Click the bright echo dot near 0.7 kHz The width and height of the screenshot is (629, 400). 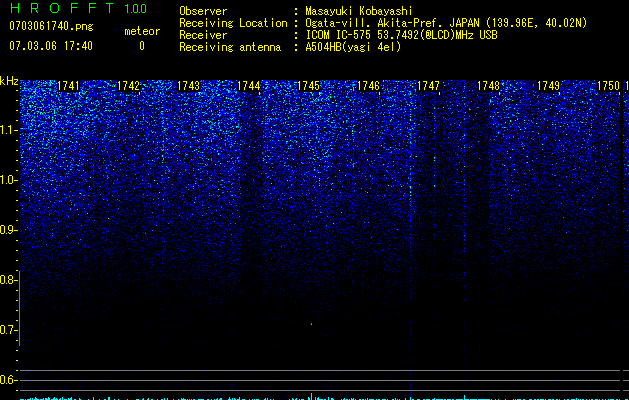point(311,324)
